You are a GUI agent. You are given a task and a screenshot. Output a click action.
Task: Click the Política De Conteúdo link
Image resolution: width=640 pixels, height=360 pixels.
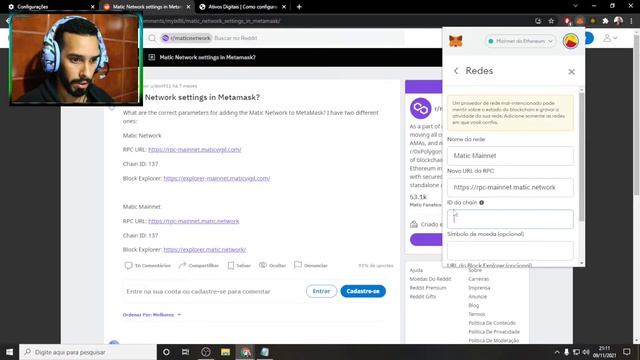[x=492, y=323]
